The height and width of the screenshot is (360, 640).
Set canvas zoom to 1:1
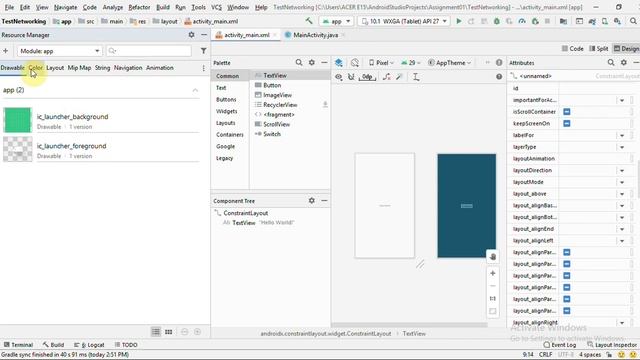tap(493, 298)
